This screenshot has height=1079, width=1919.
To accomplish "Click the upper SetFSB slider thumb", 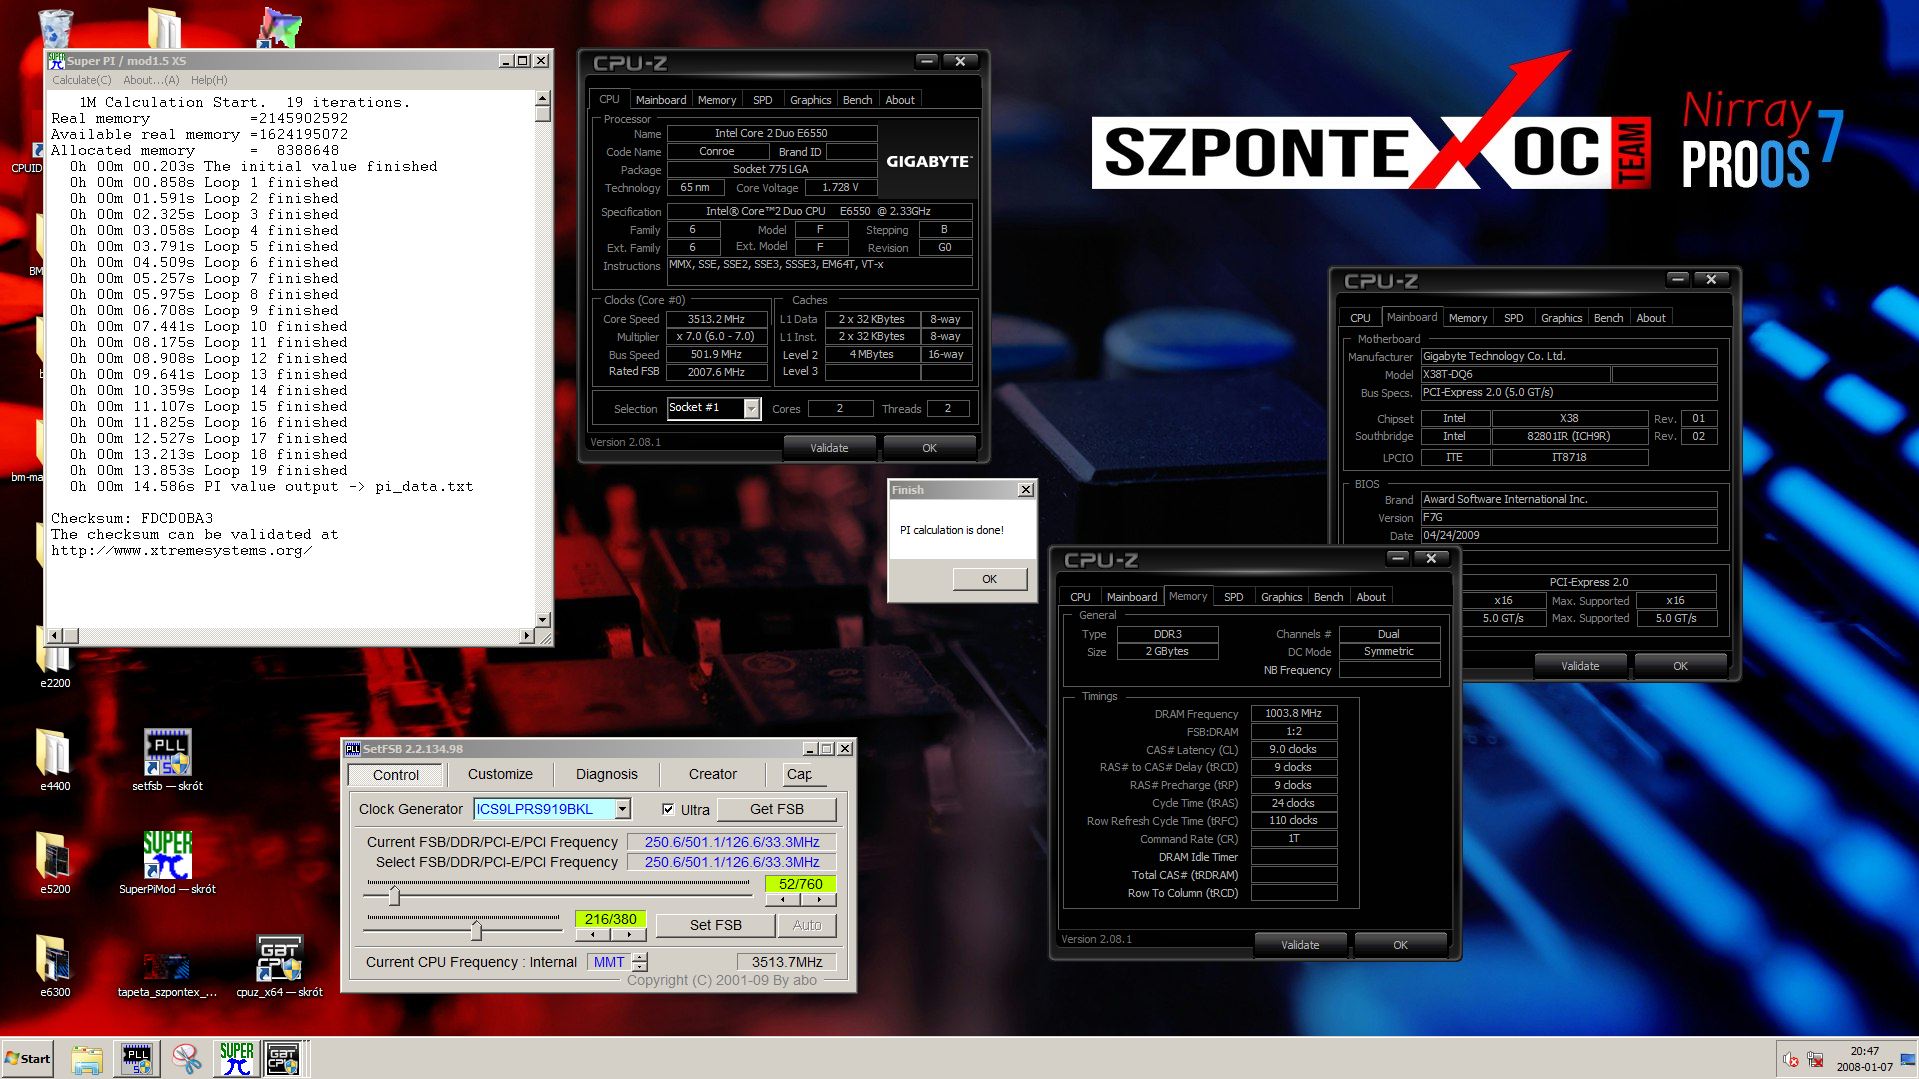I will [394, 894].
